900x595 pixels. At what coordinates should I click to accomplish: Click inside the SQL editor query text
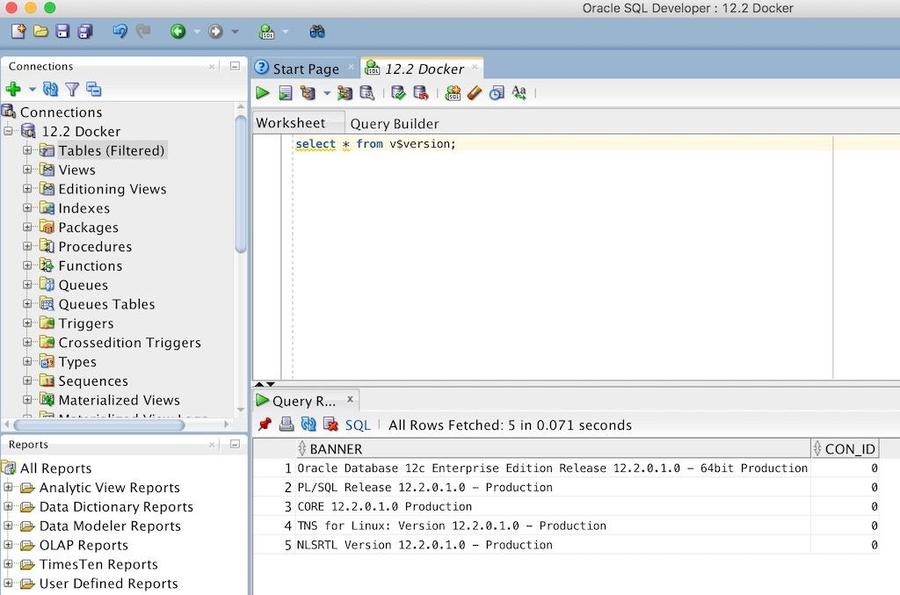coord(375,144)
